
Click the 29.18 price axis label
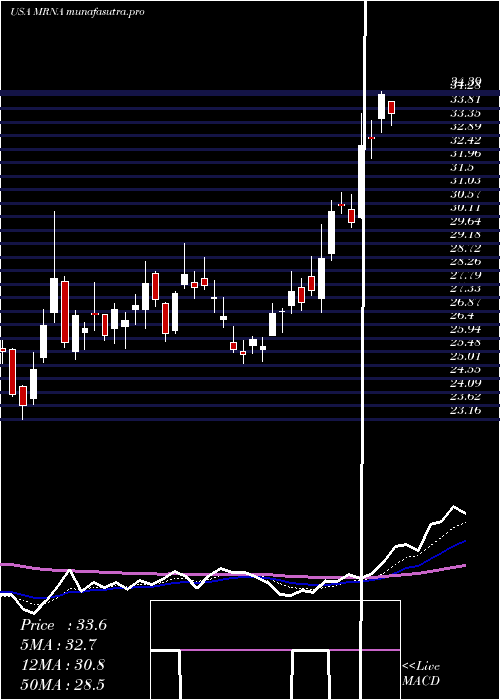[x=466, y=235]
